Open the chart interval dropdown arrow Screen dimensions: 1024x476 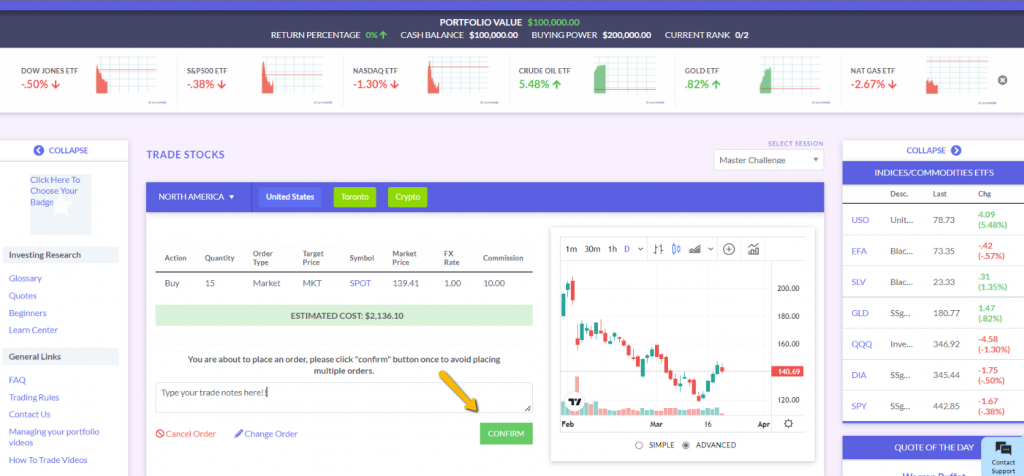pyautogui.click(x=640, y=249)
